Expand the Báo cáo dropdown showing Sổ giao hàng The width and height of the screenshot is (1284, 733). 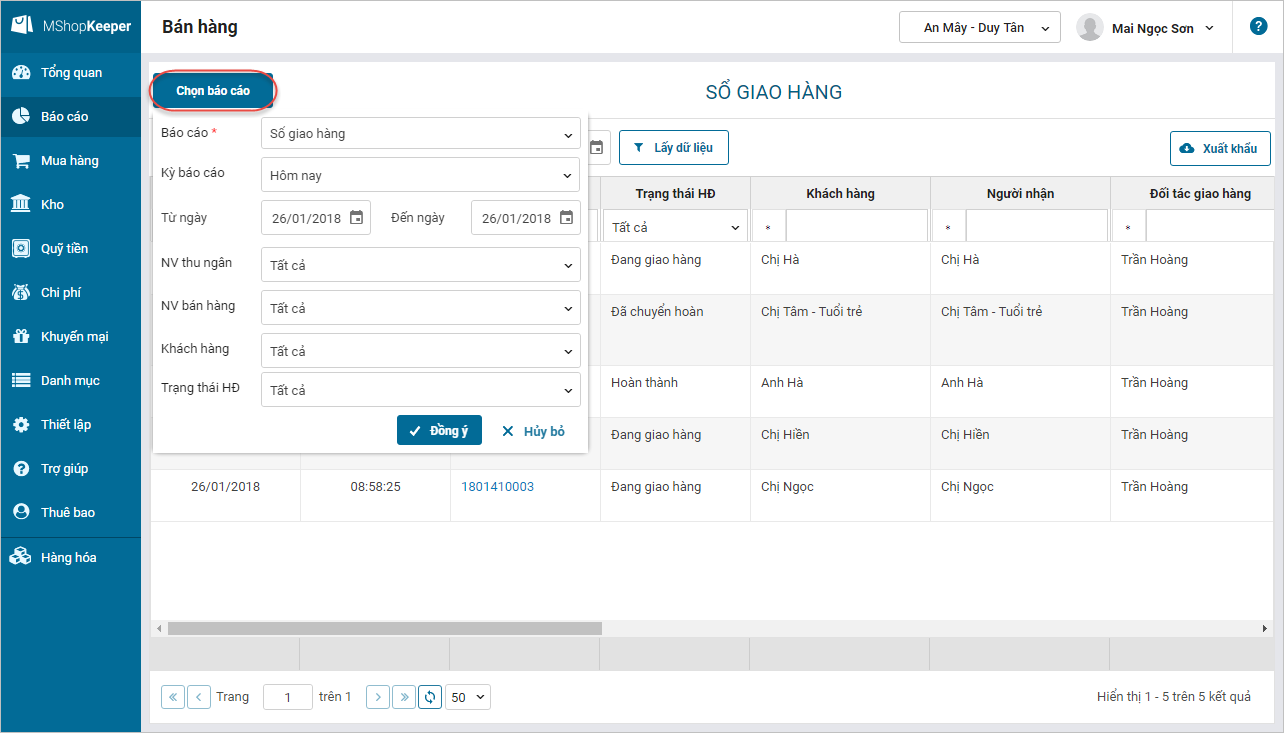[420, 133]
